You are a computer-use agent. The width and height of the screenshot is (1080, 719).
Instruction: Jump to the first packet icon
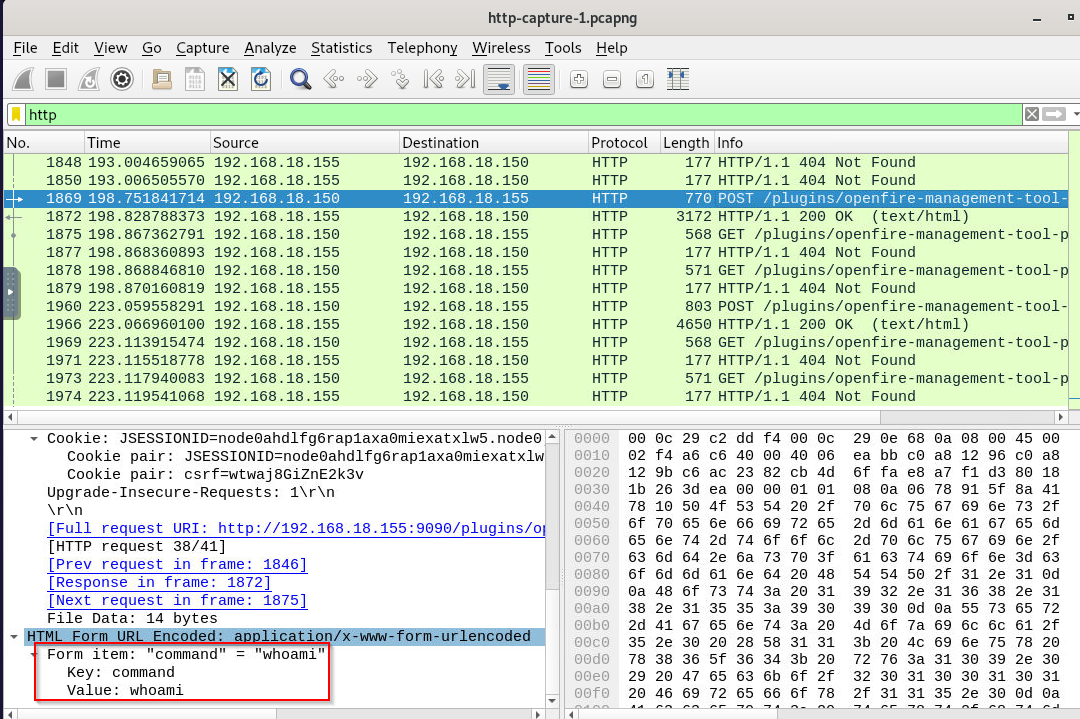432,79
